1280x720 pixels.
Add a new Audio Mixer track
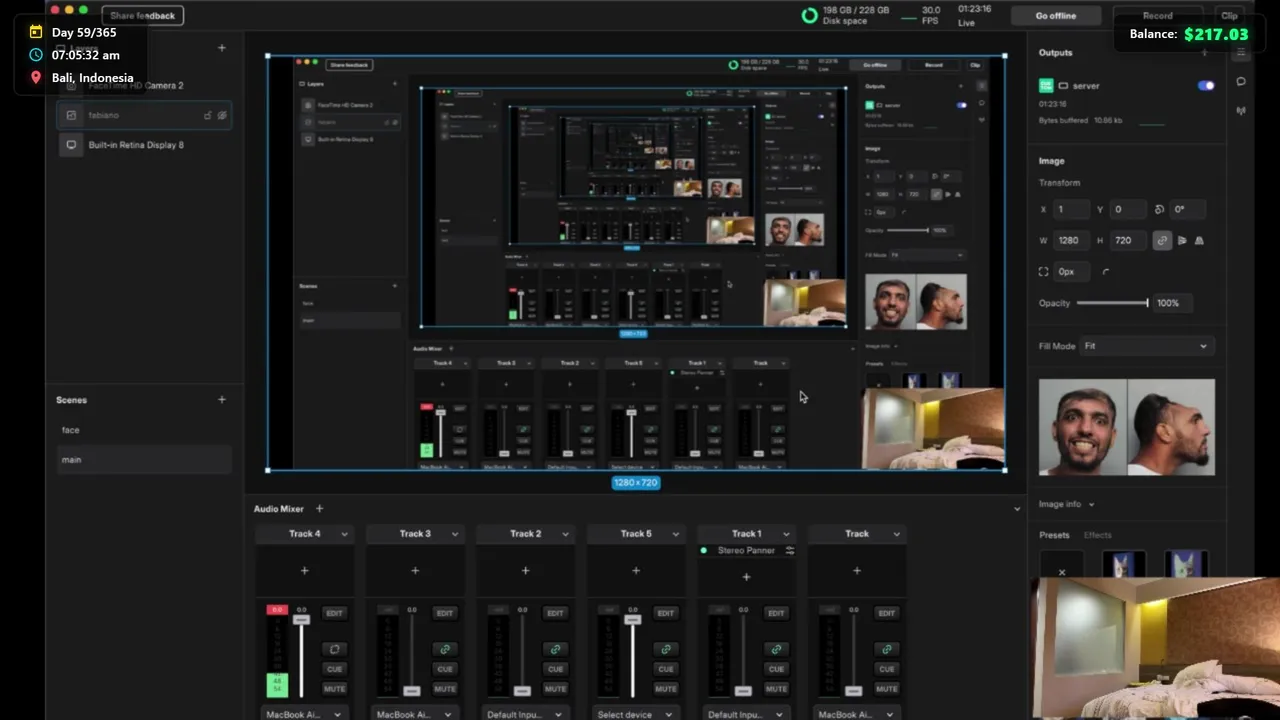pos(319,509)
